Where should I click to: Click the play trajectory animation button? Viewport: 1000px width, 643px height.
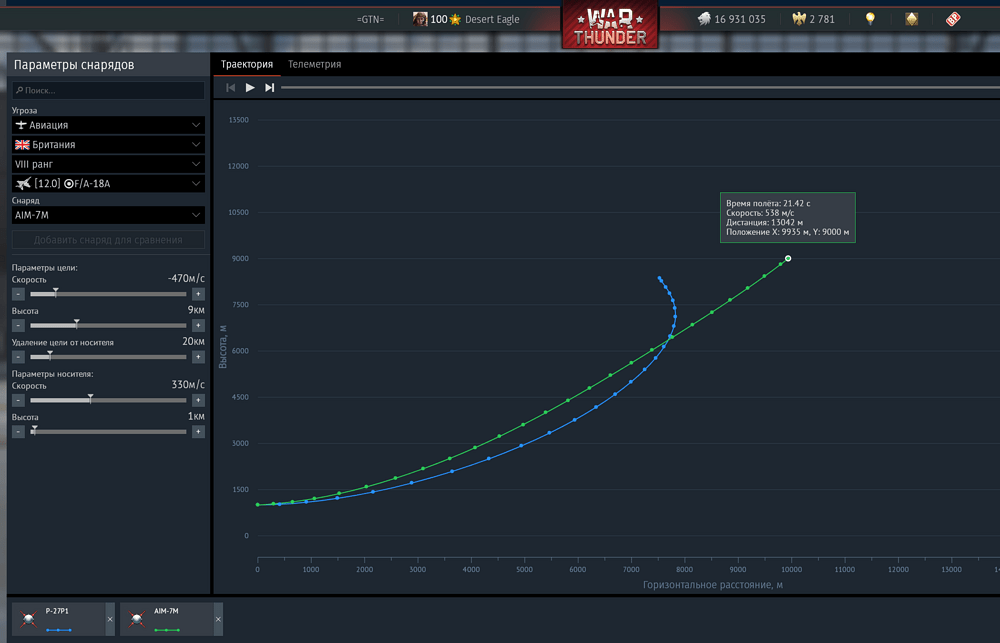(250, 87)
